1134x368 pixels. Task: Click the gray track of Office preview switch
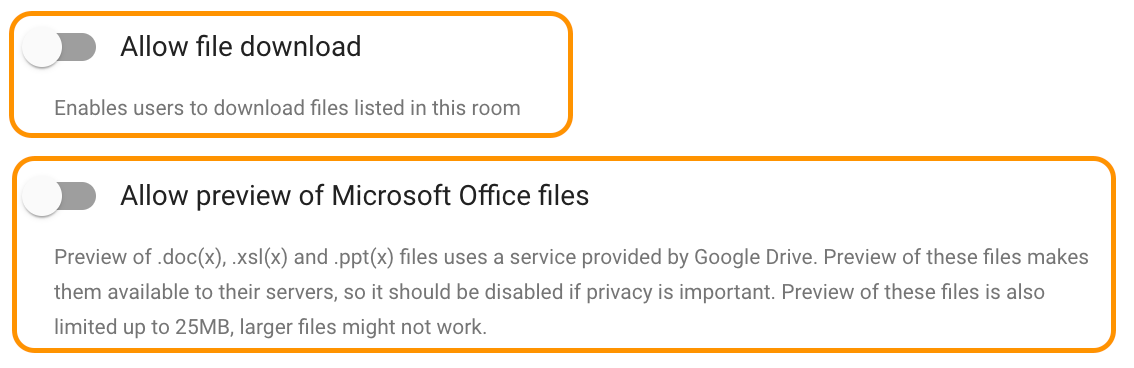pos(80,197)
